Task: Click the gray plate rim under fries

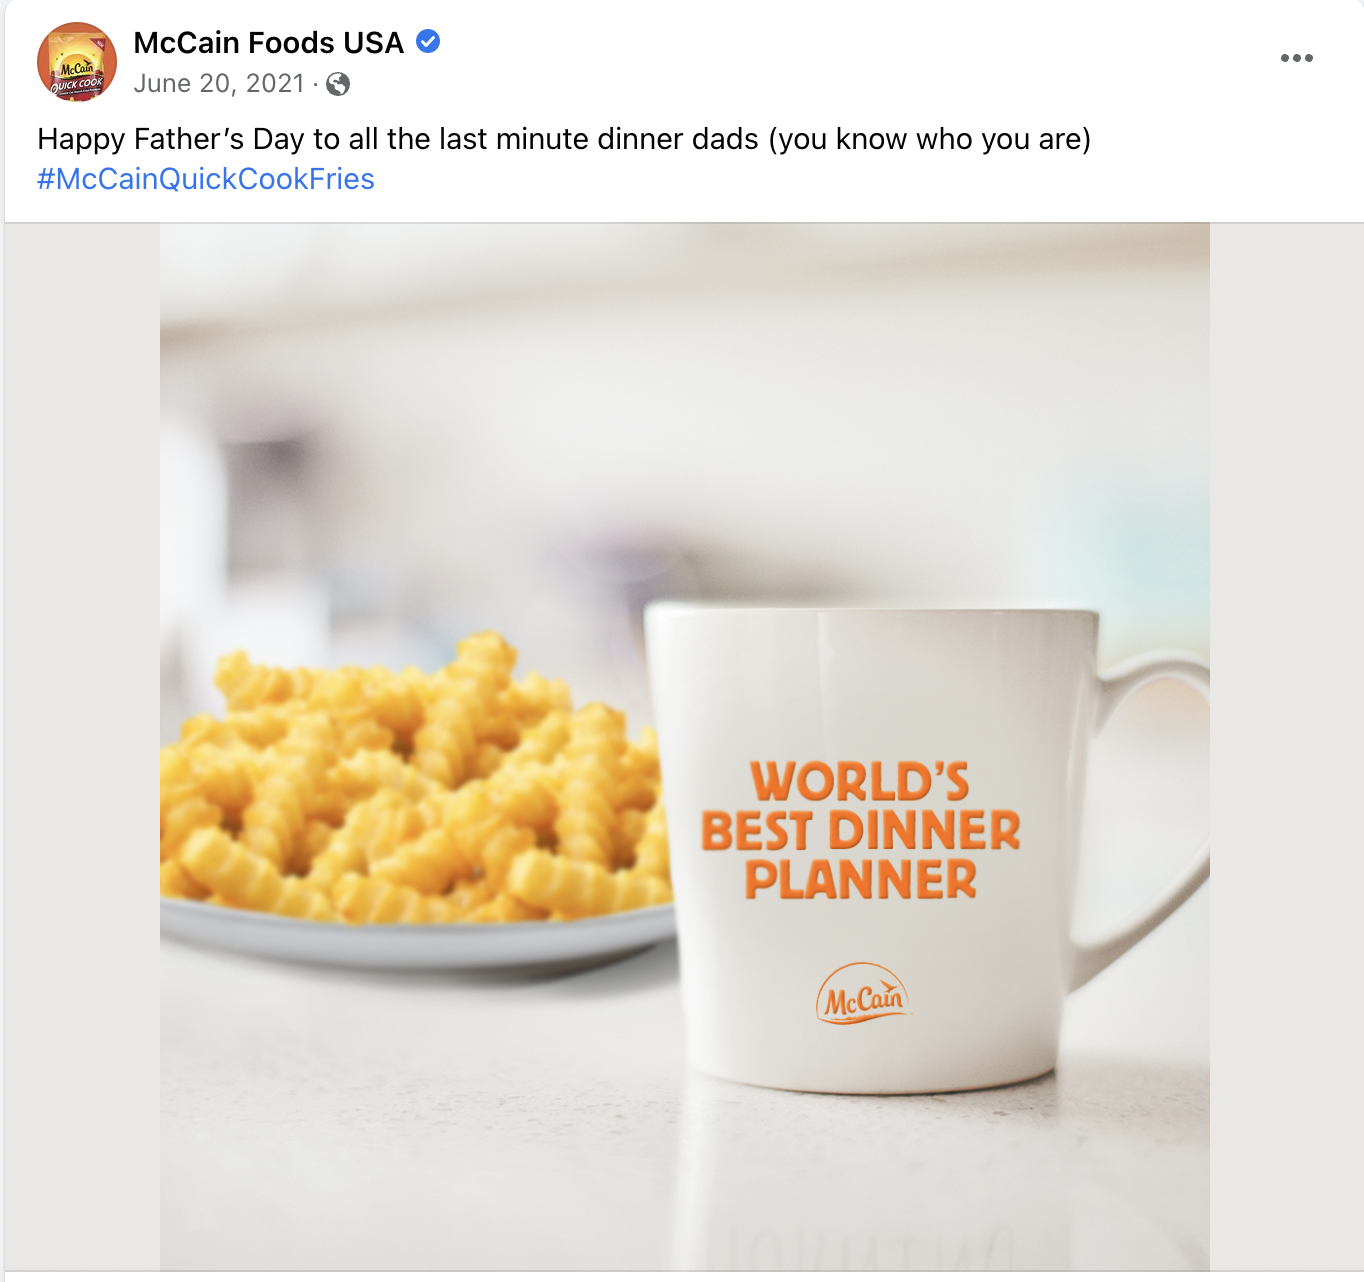Action: coord(420,938)
